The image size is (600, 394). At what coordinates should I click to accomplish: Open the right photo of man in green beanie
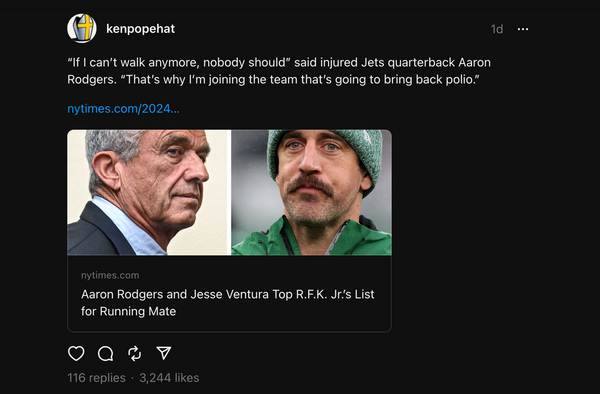311,192
